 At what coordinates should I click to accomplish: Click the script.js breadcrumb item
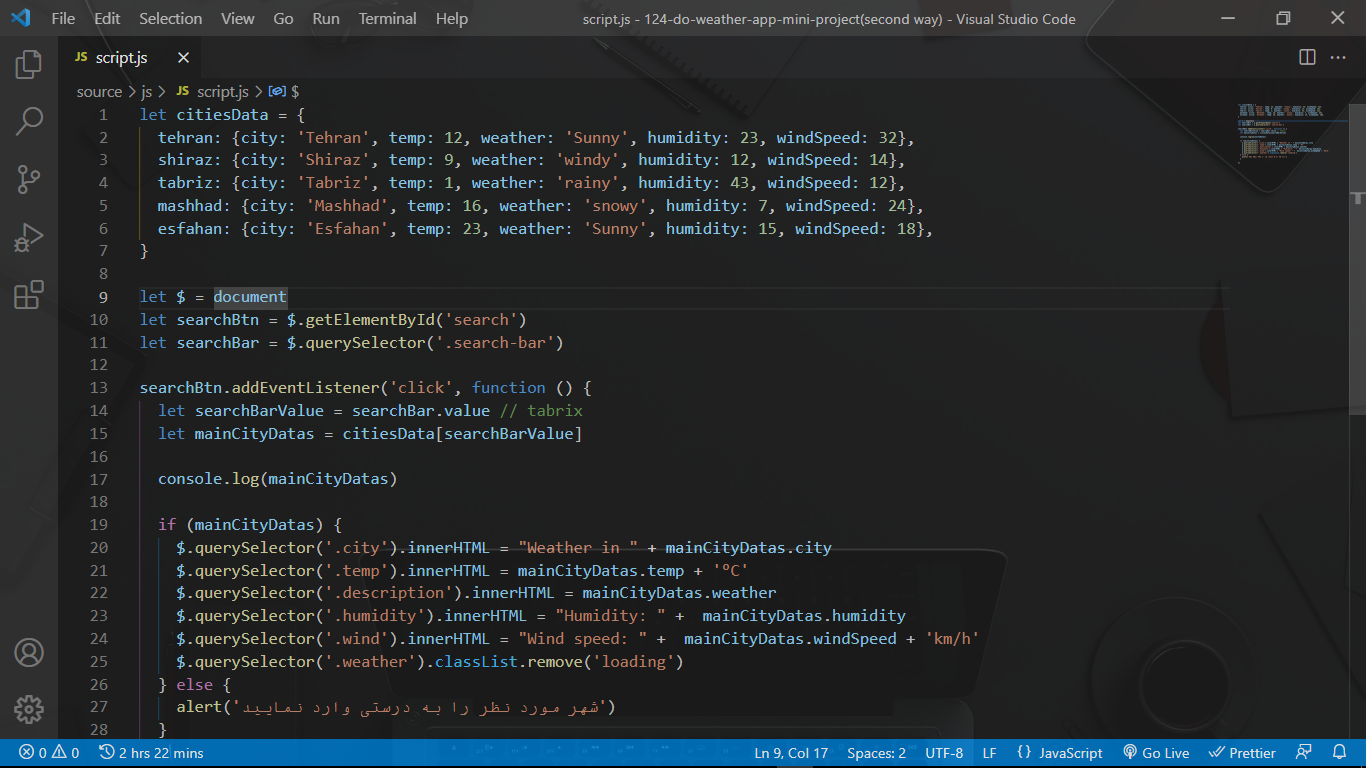pos(212,91)
